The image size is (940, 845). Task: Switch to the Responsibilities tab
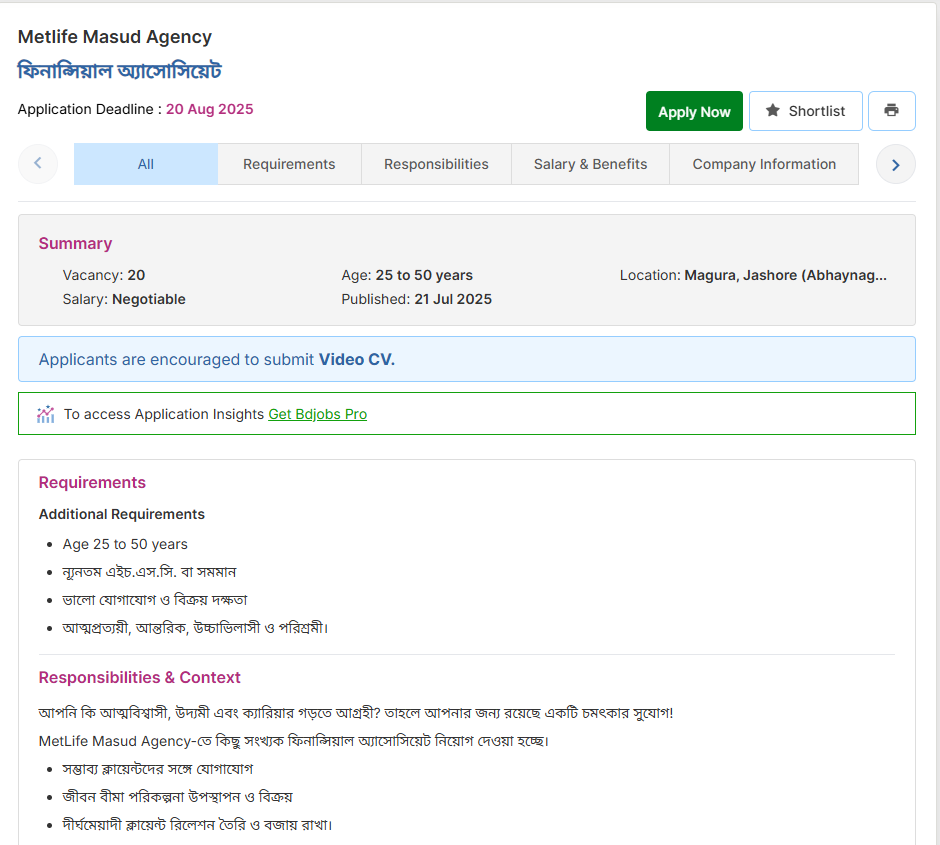pos(436,163)
